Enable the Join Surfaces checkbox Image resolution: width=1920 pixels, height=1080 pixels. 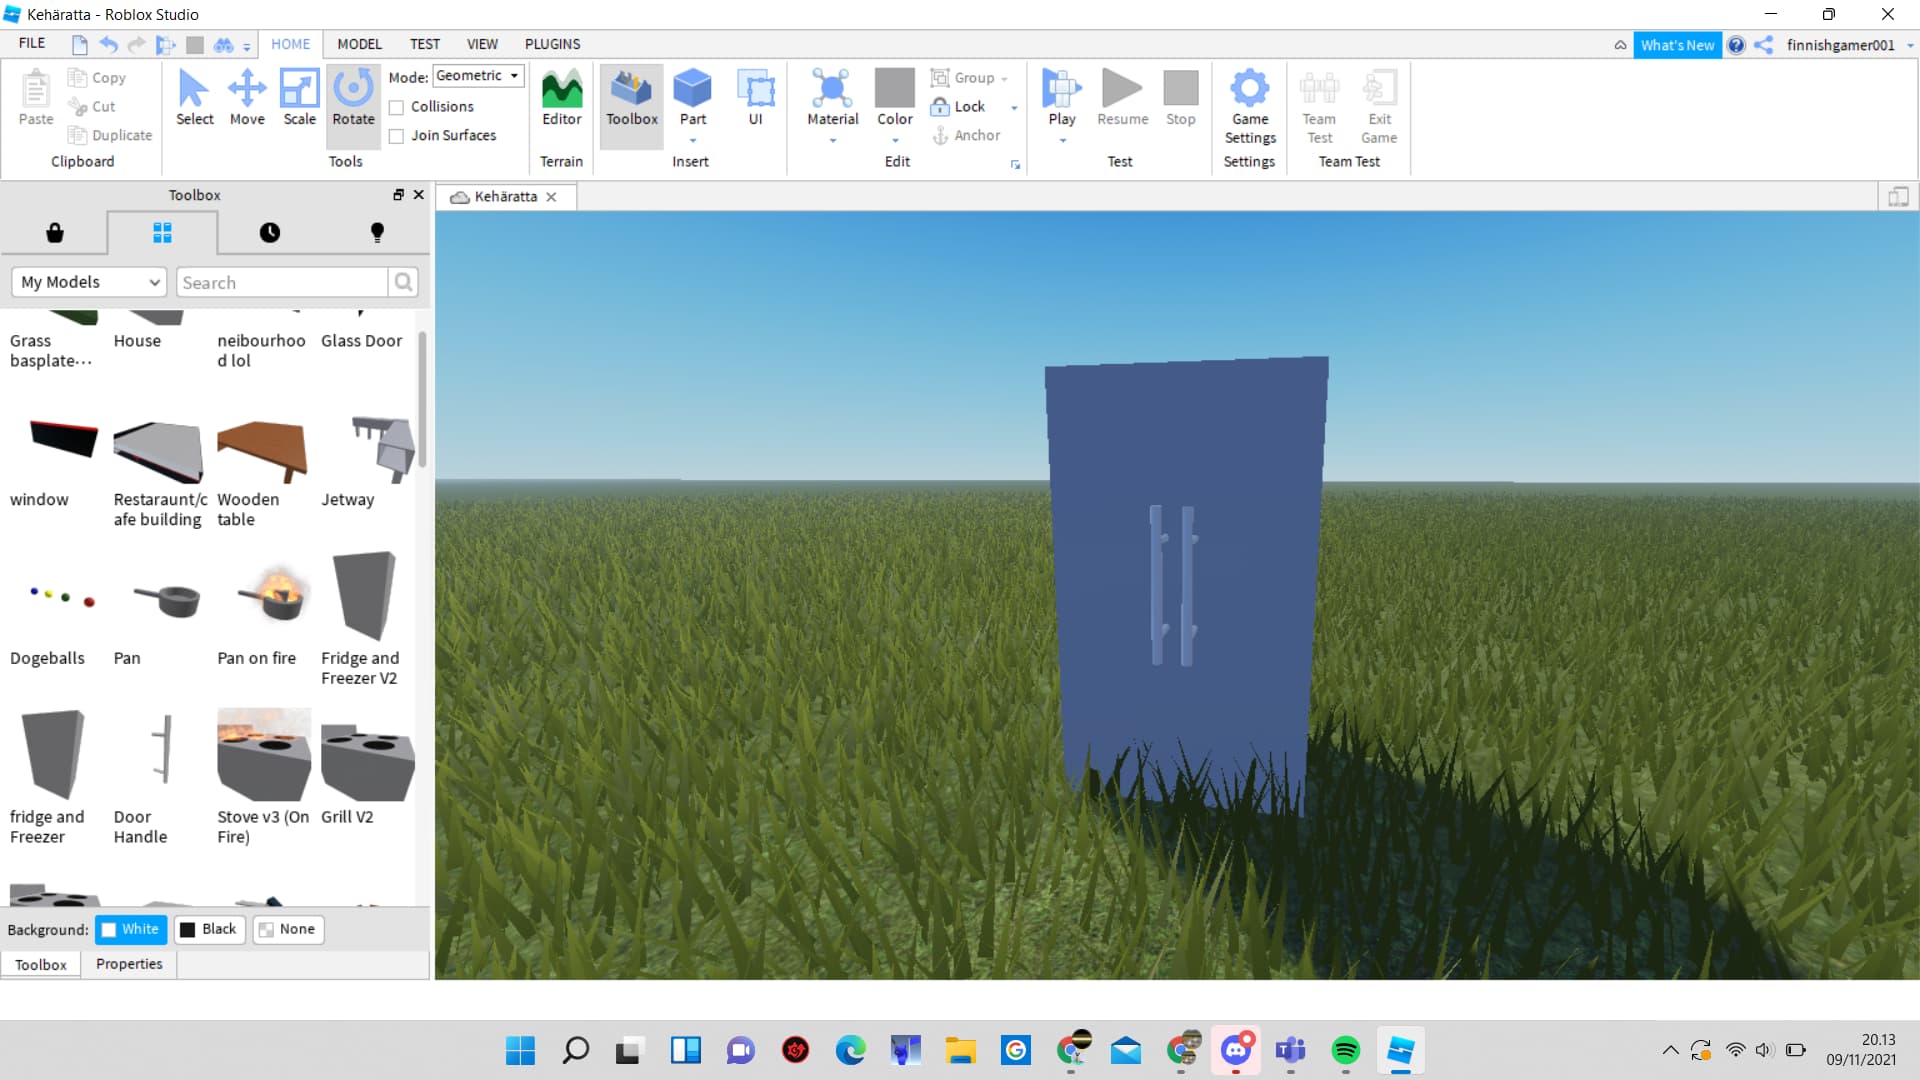(396, 136)
